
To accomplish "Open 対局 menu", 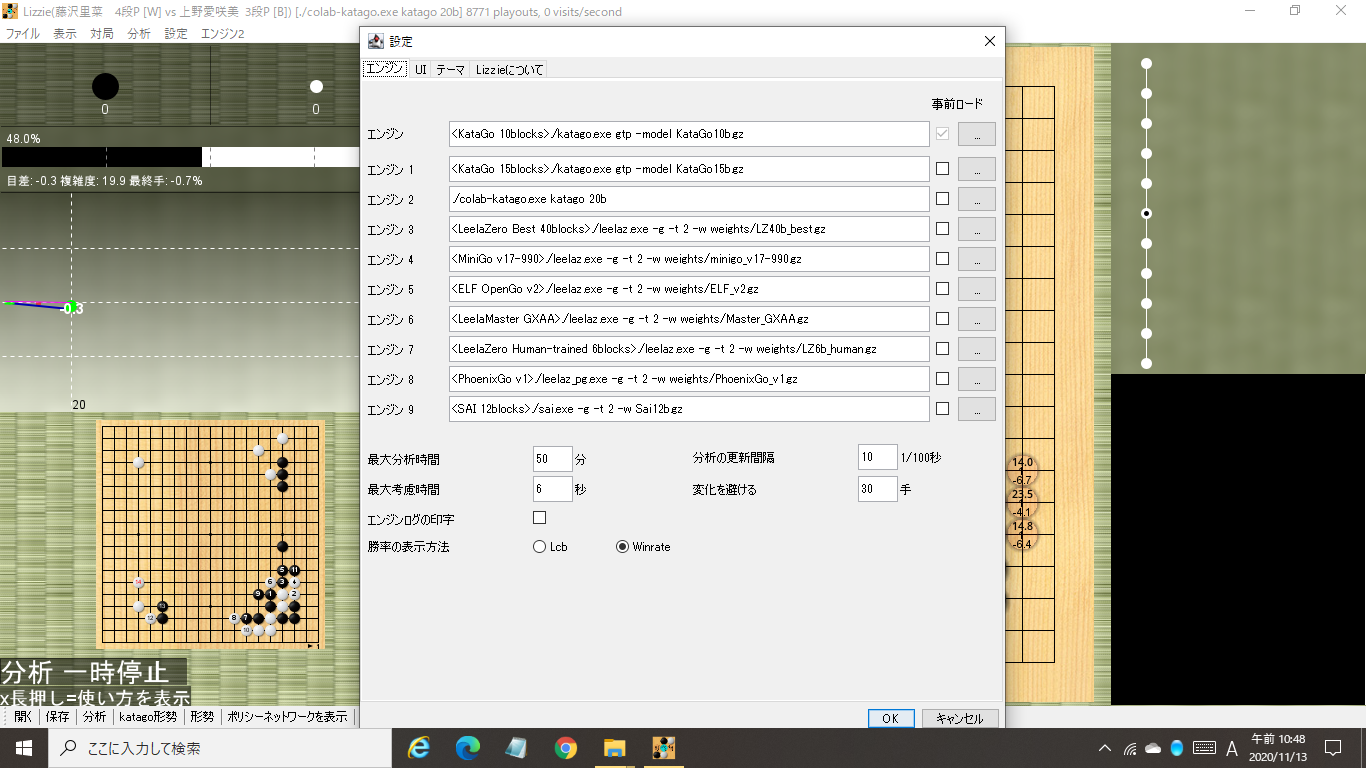I will 102,33.
